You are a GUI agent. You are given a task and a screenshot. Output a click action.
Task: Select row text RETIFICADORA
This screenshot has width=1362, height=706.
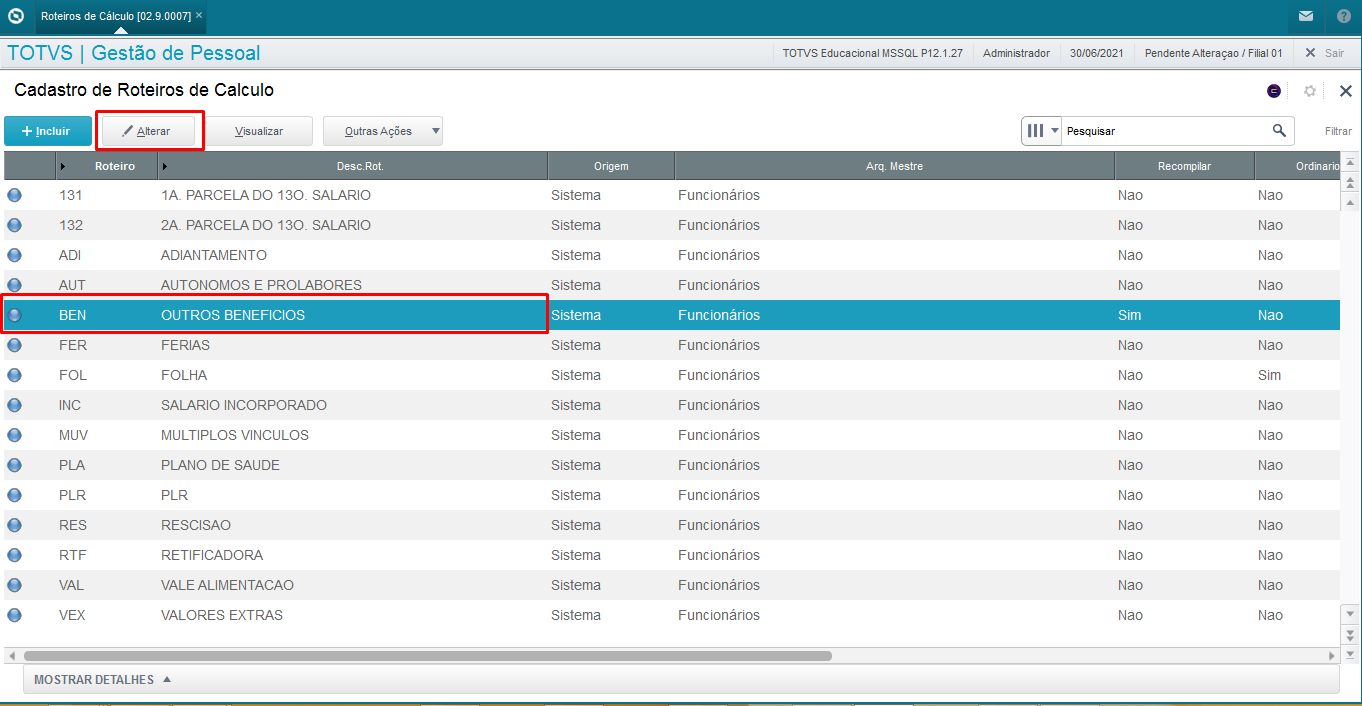[212, 555]
